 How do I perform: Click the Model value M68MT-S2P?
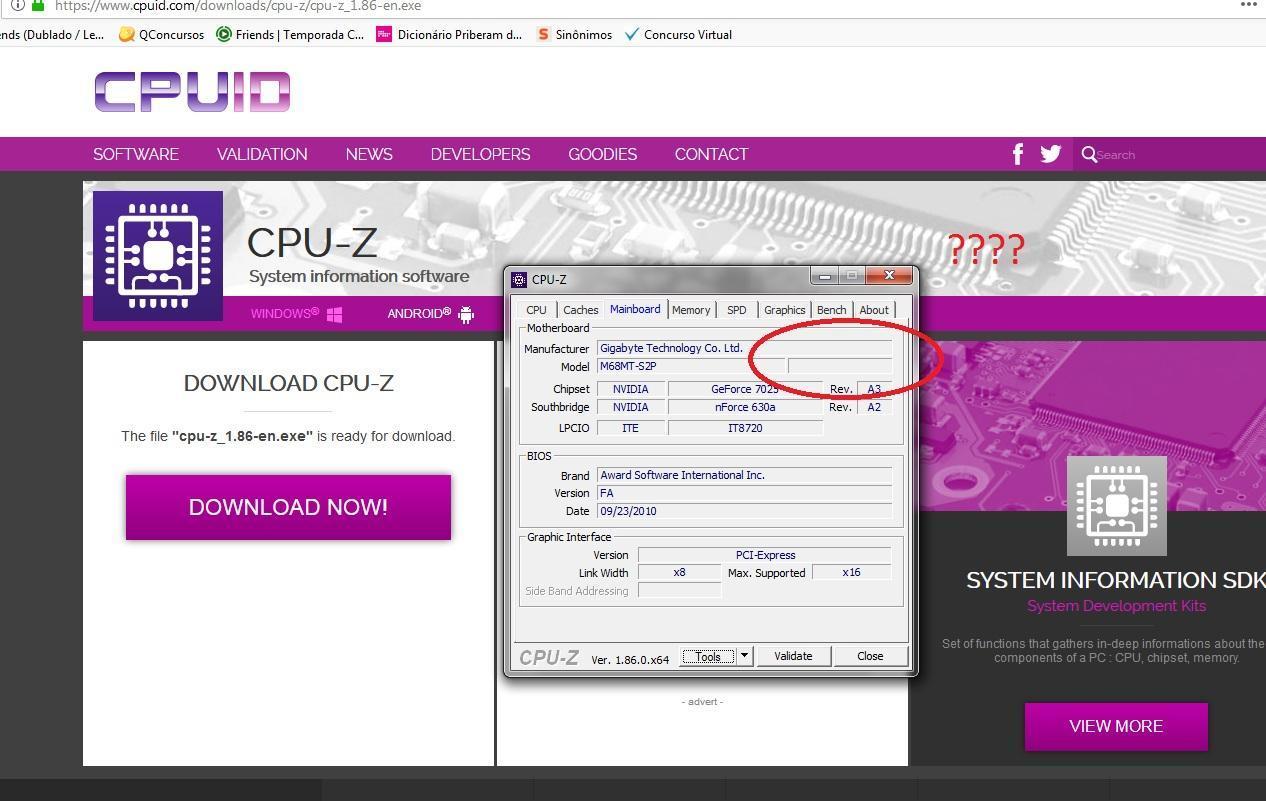pos(690,366)
